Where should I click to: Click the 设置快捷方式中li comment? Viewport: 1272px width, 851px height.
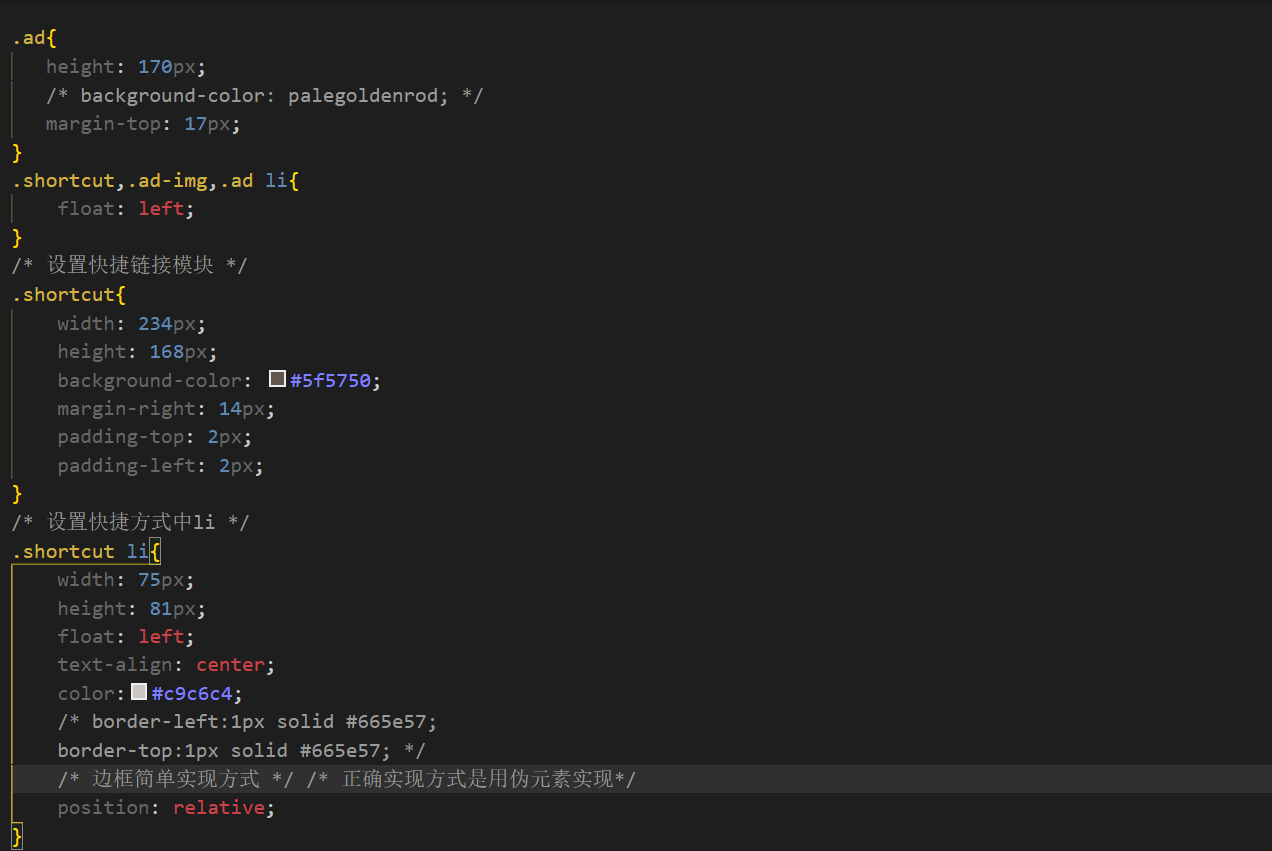(x=128, y=521)
